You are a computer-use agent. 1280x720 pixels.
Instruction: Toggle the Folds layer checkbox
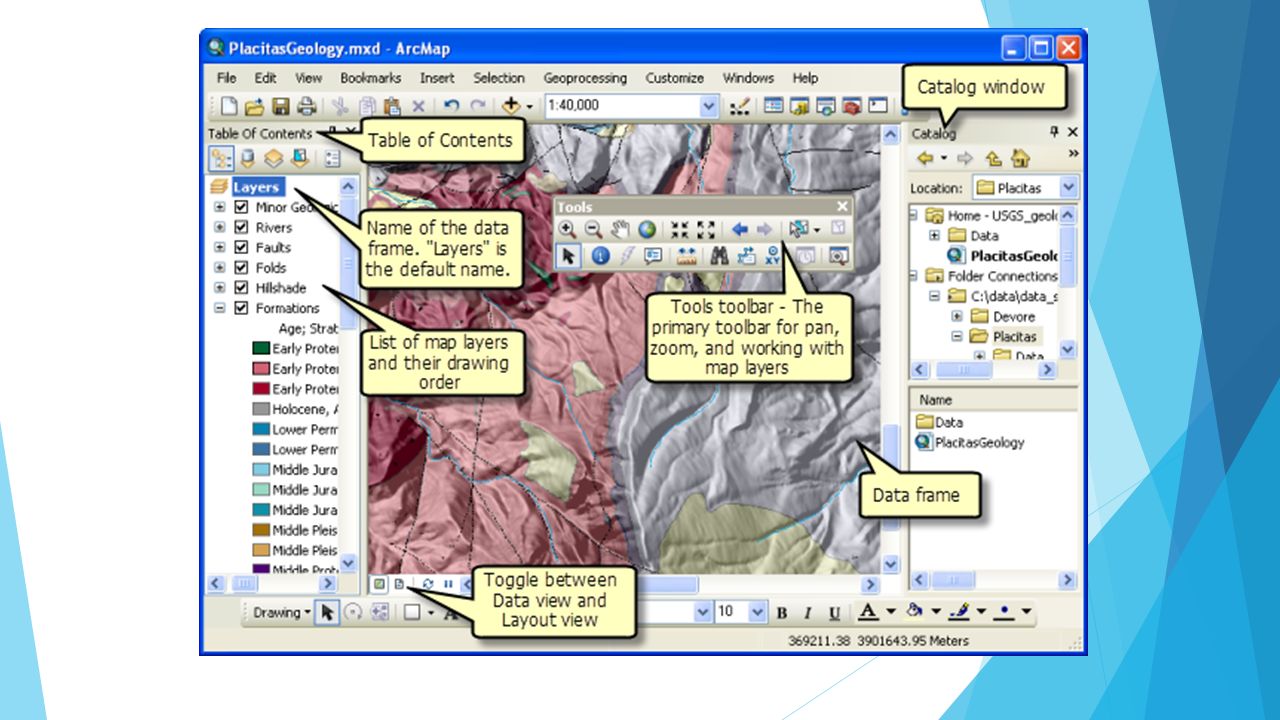coord(241,268)
